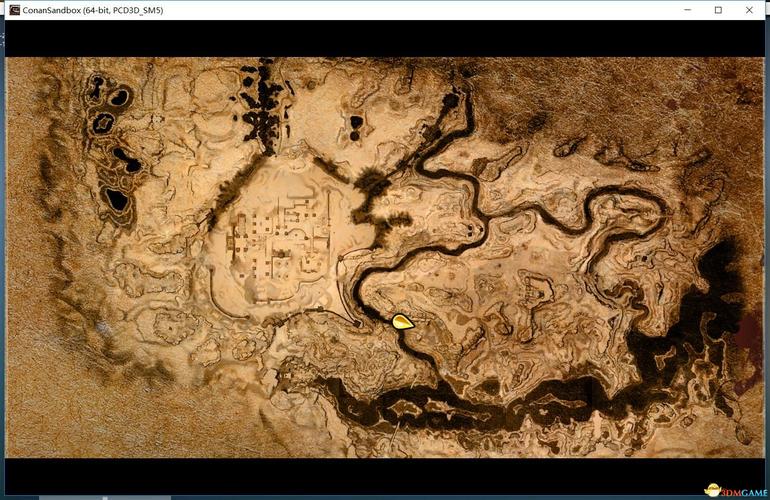Click the ConanSandbox app icon in title bar
Viewport: 770px width, 500px height.
point(15,10)
